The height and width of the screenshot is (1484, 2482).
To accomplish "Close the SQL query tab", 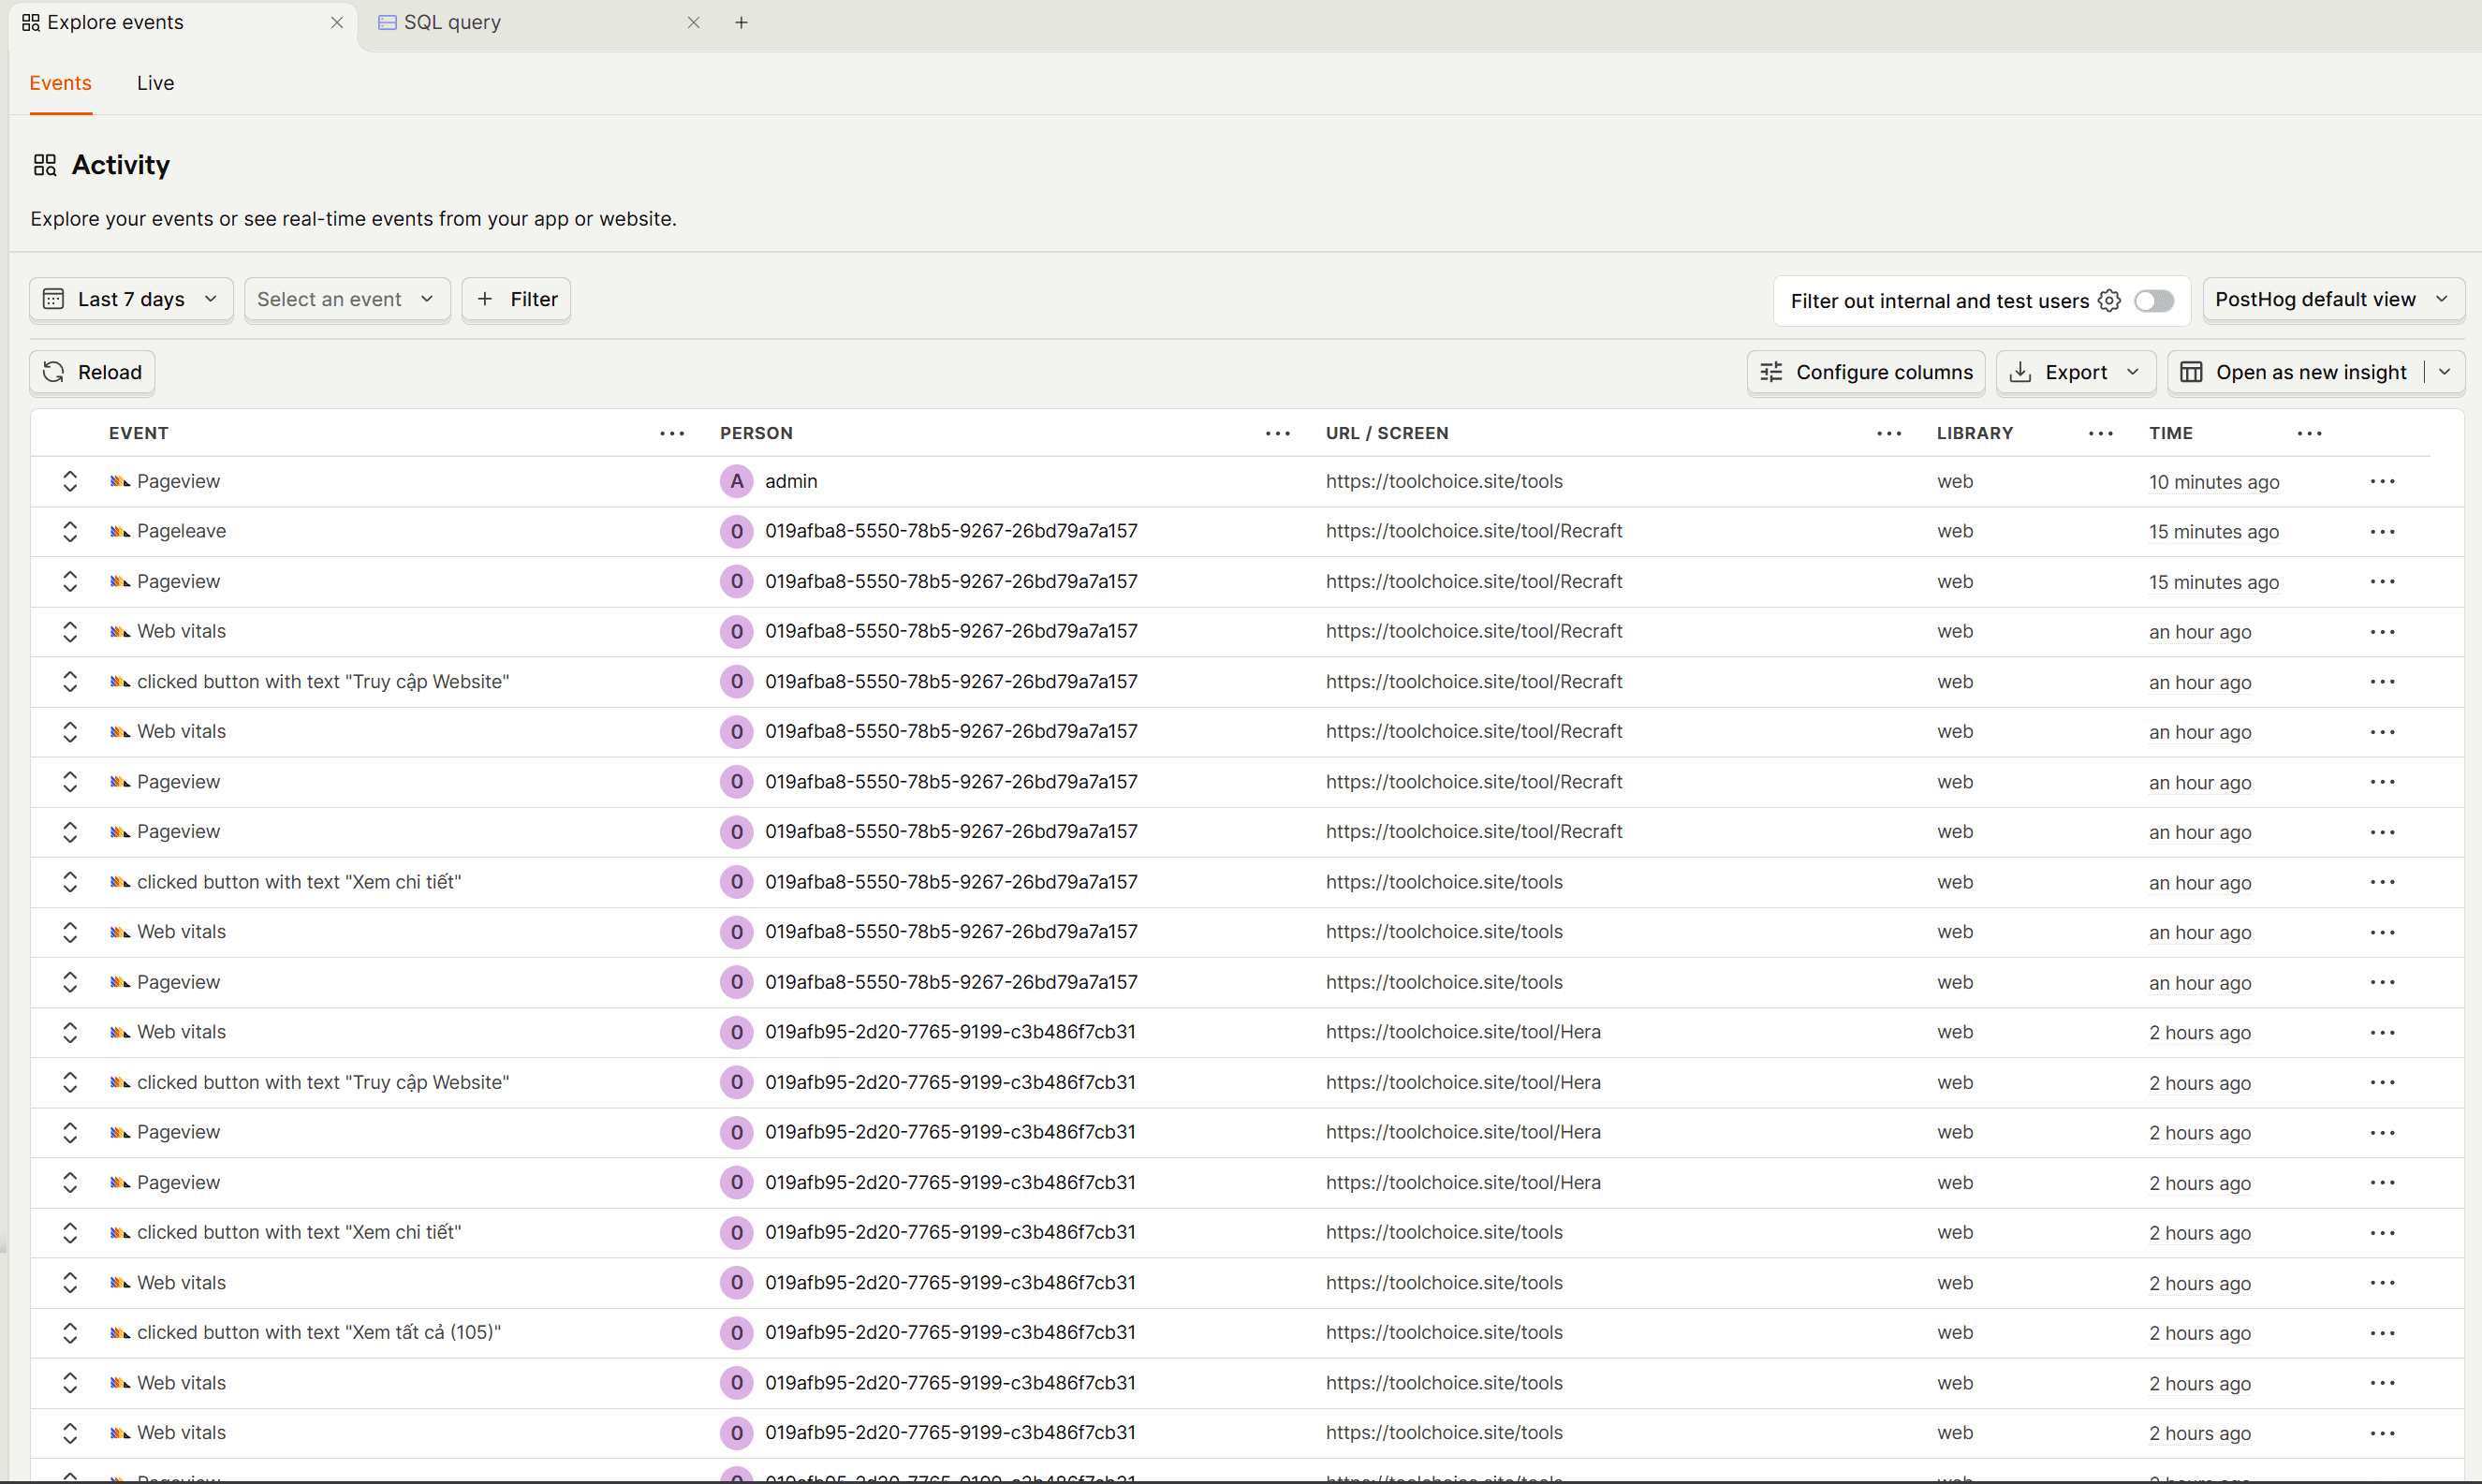I will tap(693, 23).
